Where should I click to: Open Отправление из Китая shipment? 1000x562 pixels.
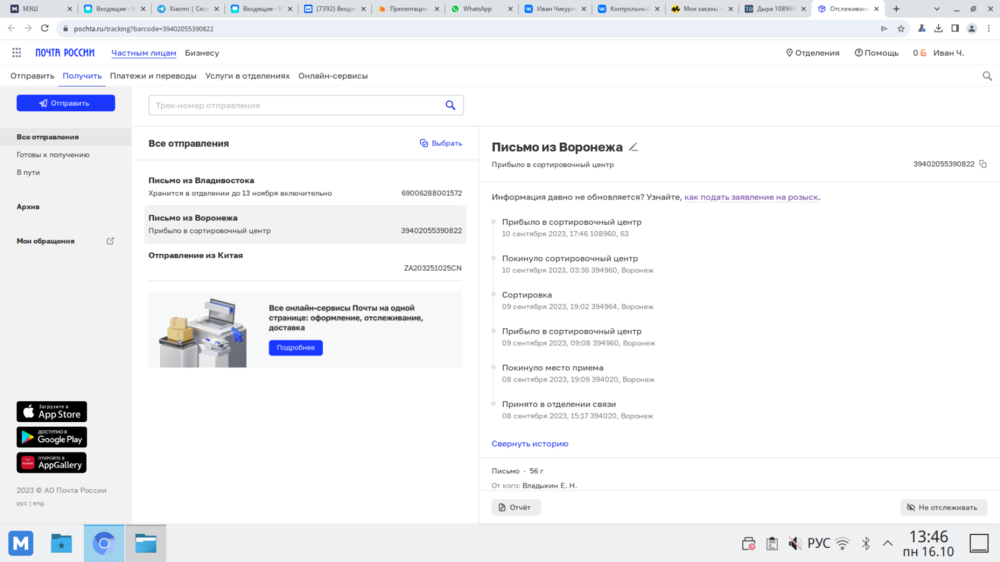(x=305, y=262)
